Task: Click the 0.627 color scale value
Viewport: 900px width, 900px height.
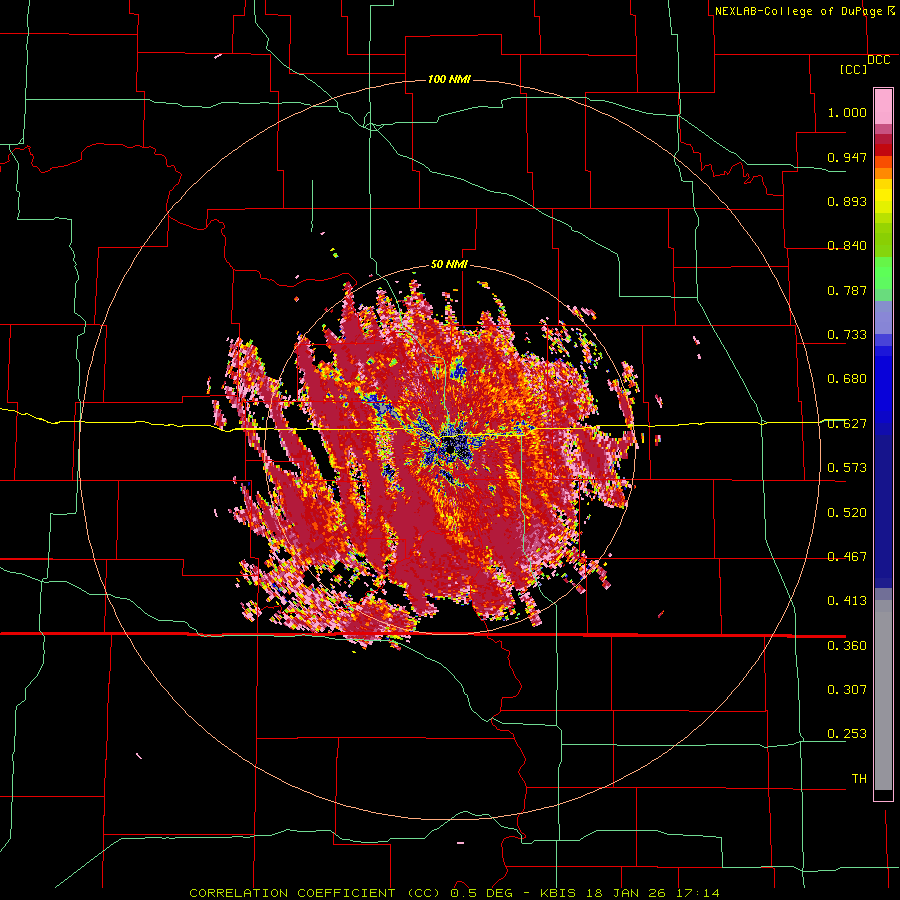Action: [x=847, y=424]
